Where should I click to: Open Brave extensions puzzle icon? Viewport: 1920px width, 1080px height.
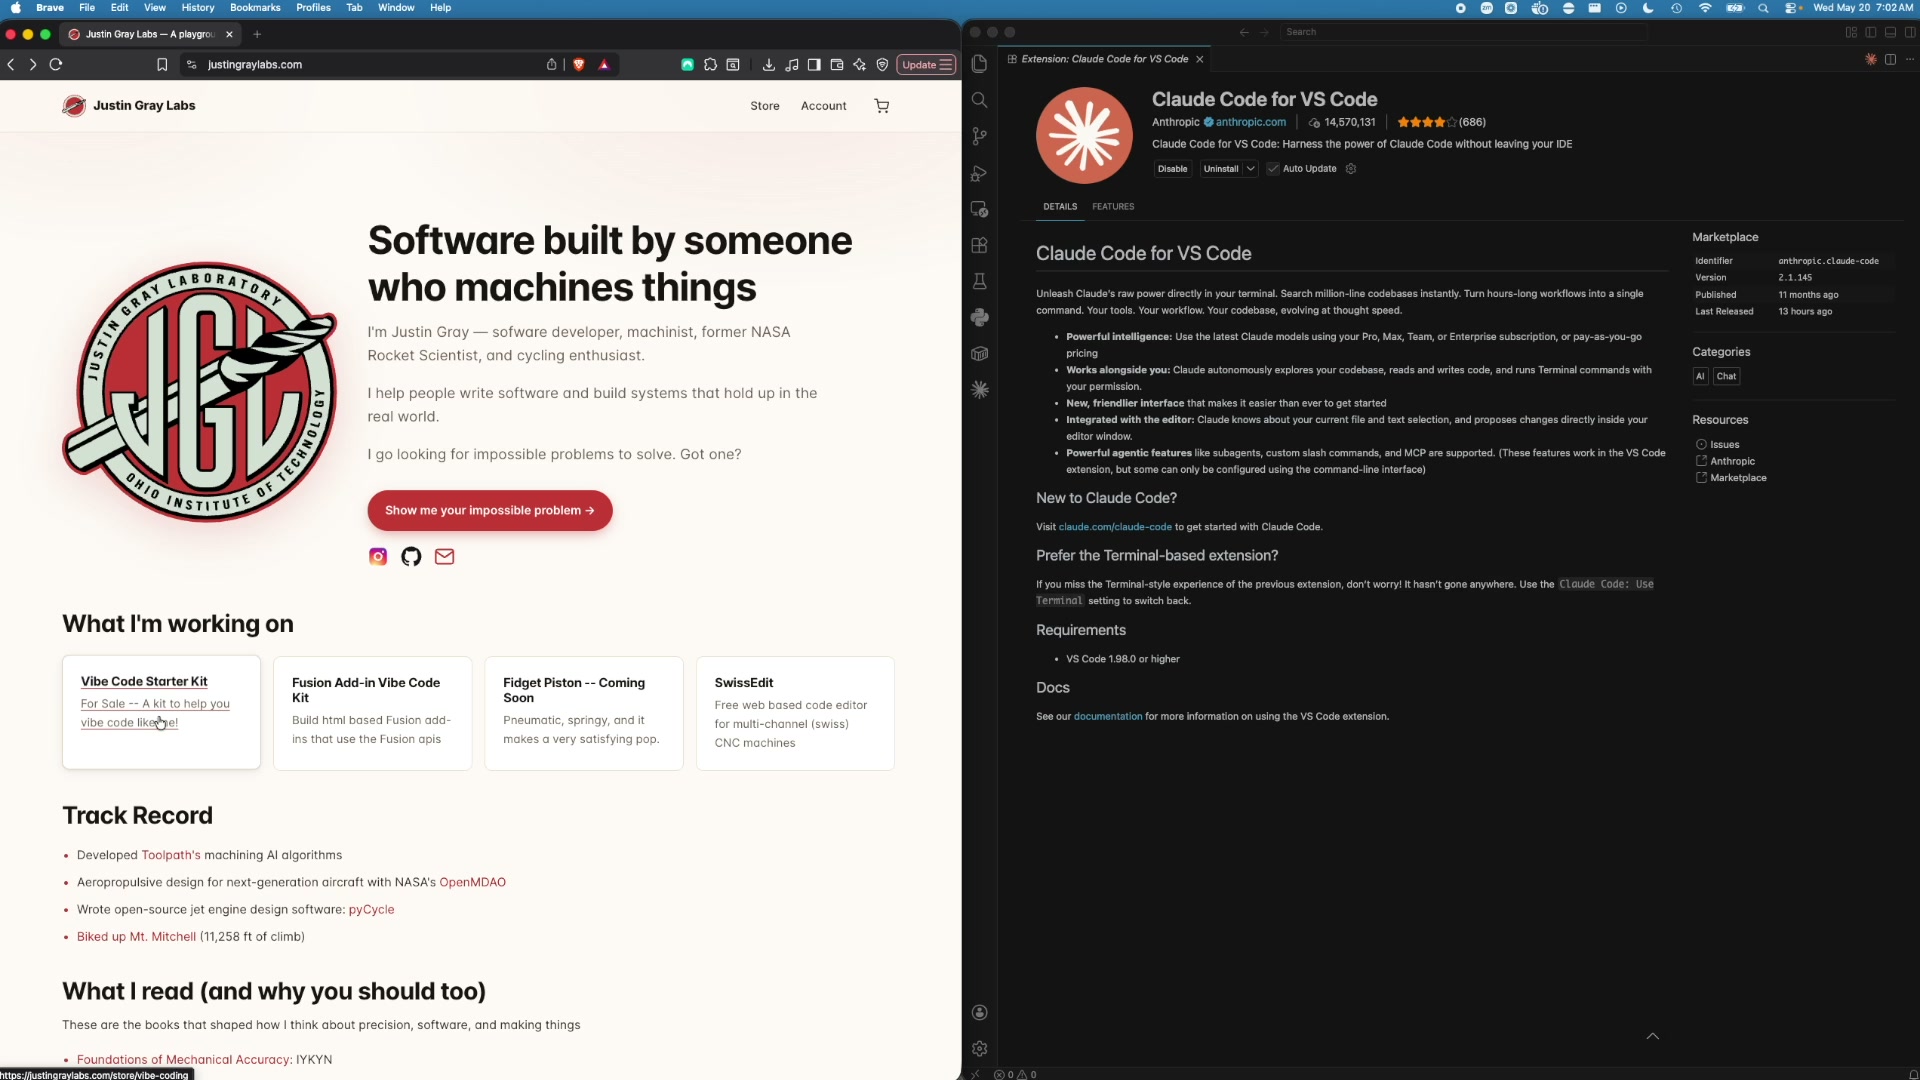point(710,65)
